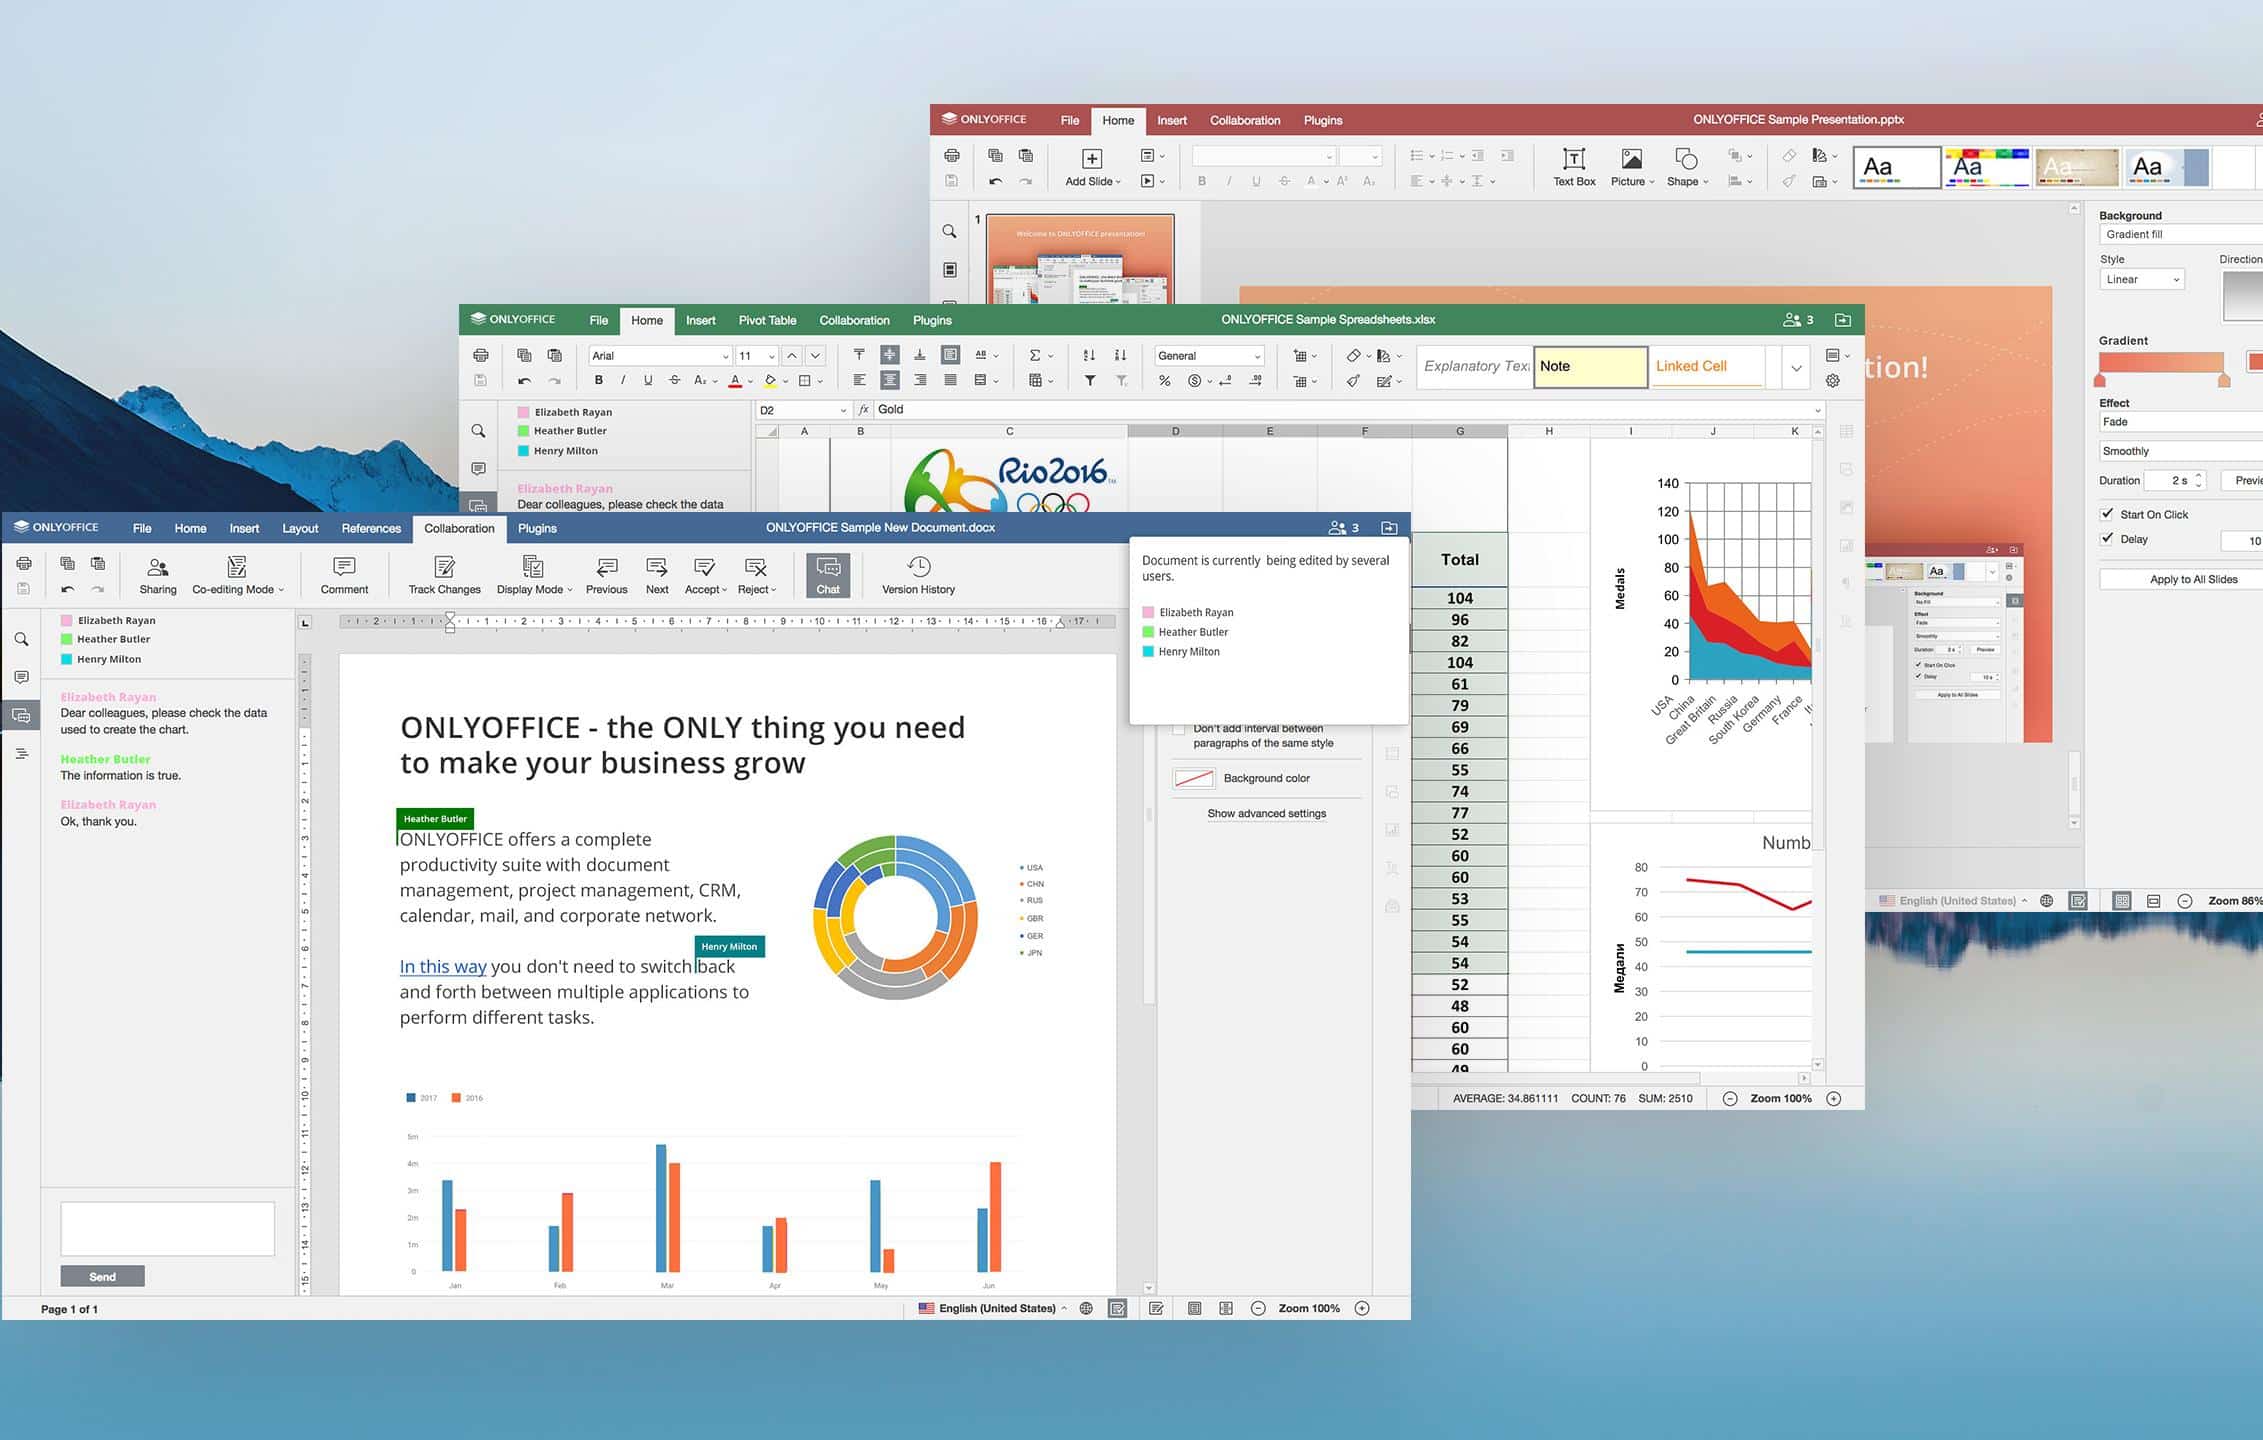Image resolution: width=2263 pixels, height=1440 pixels.
Task: Click zoom in button in spreadsheet status bar
Action: 1834,1098
